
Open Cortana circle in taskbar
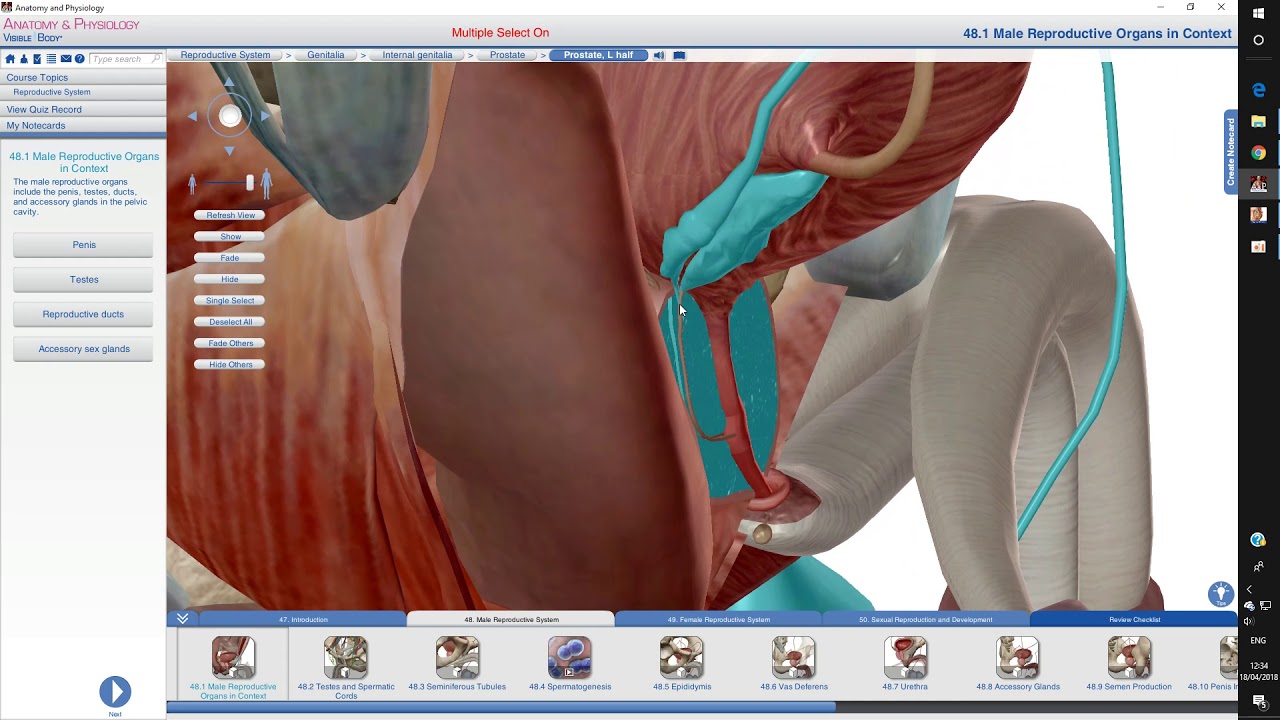point(1258,41)
